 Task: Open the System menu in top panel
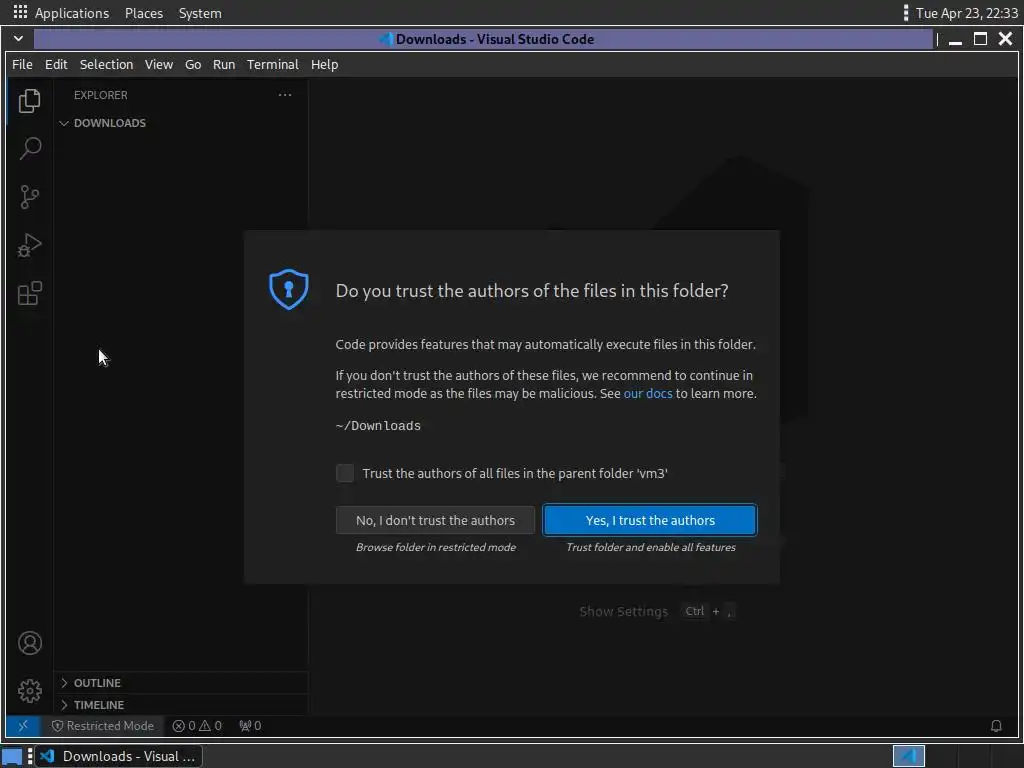coord(200,13)
